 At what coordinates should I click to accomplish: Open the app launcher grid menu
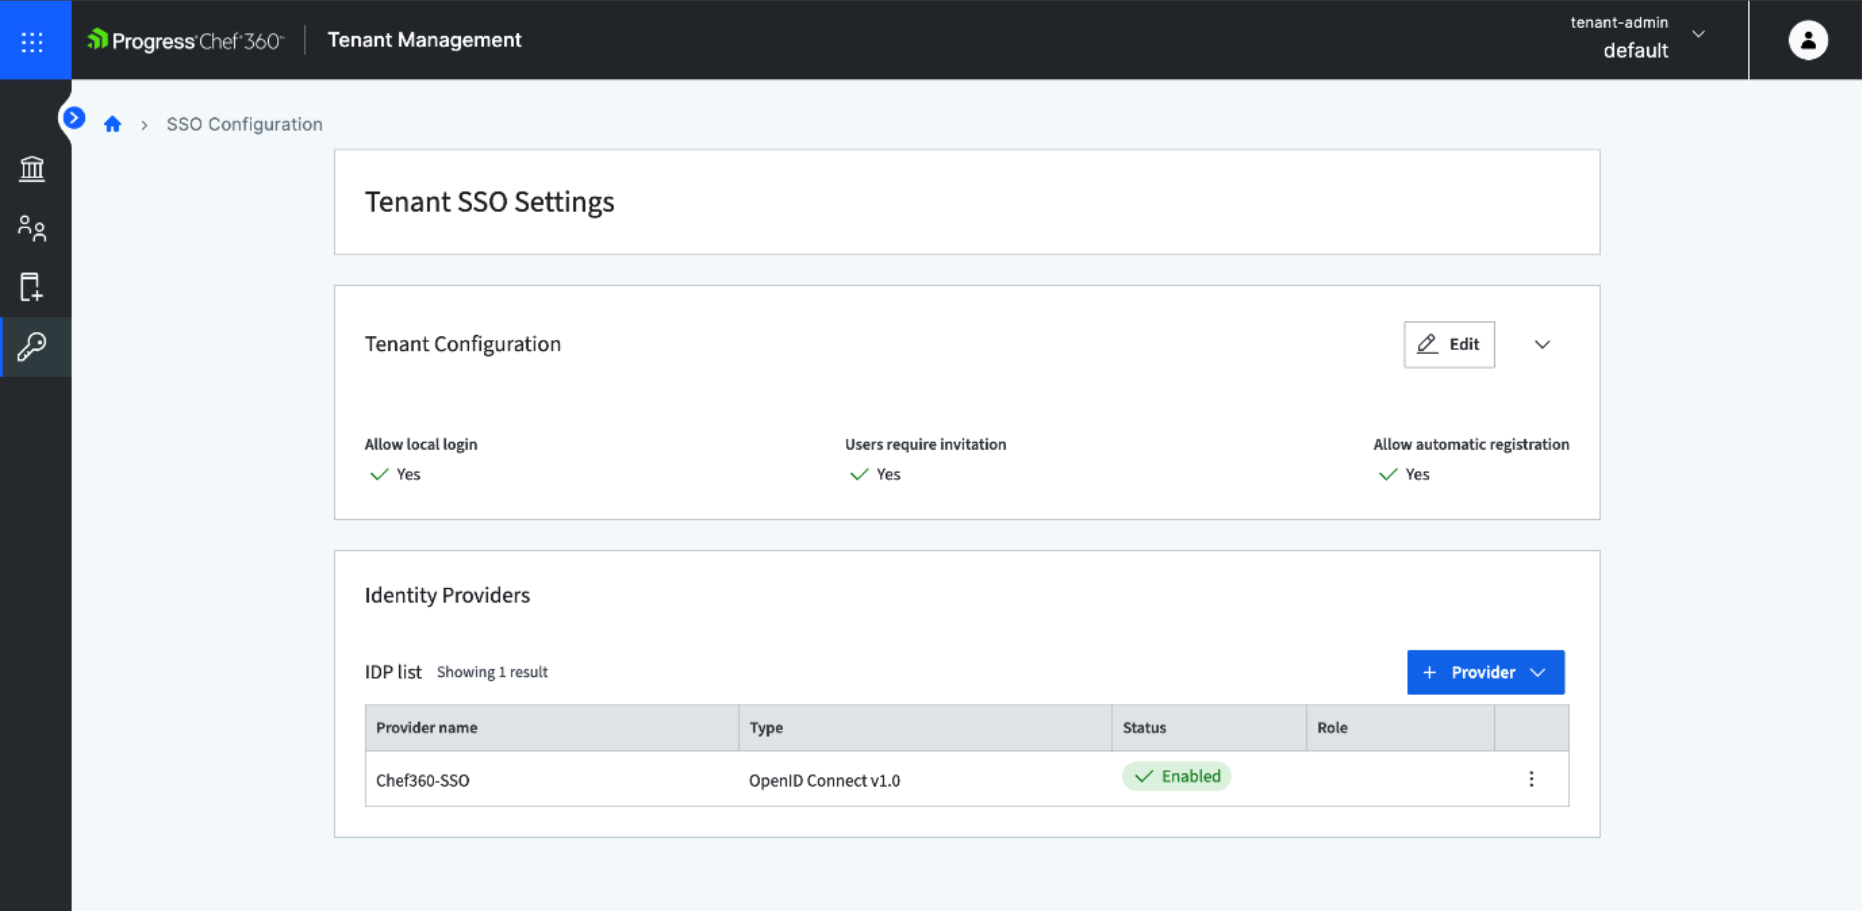pyautogui.click(x=32, y=41)
